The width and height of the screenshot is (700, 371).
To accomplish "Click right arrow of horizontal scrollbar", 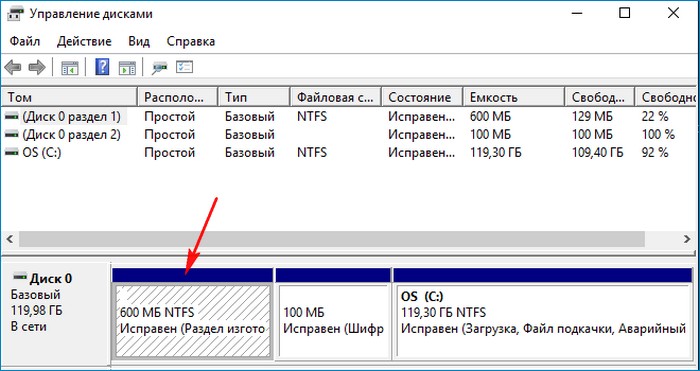I will coord(687,239).
